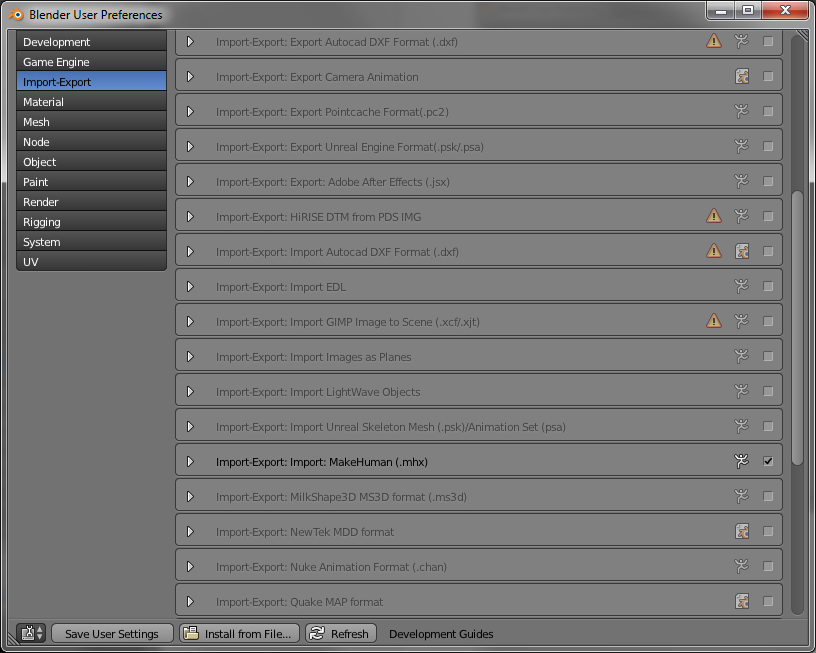
Task: Click warning icon on HiRISE DTM row
Action: coord(713,215)
